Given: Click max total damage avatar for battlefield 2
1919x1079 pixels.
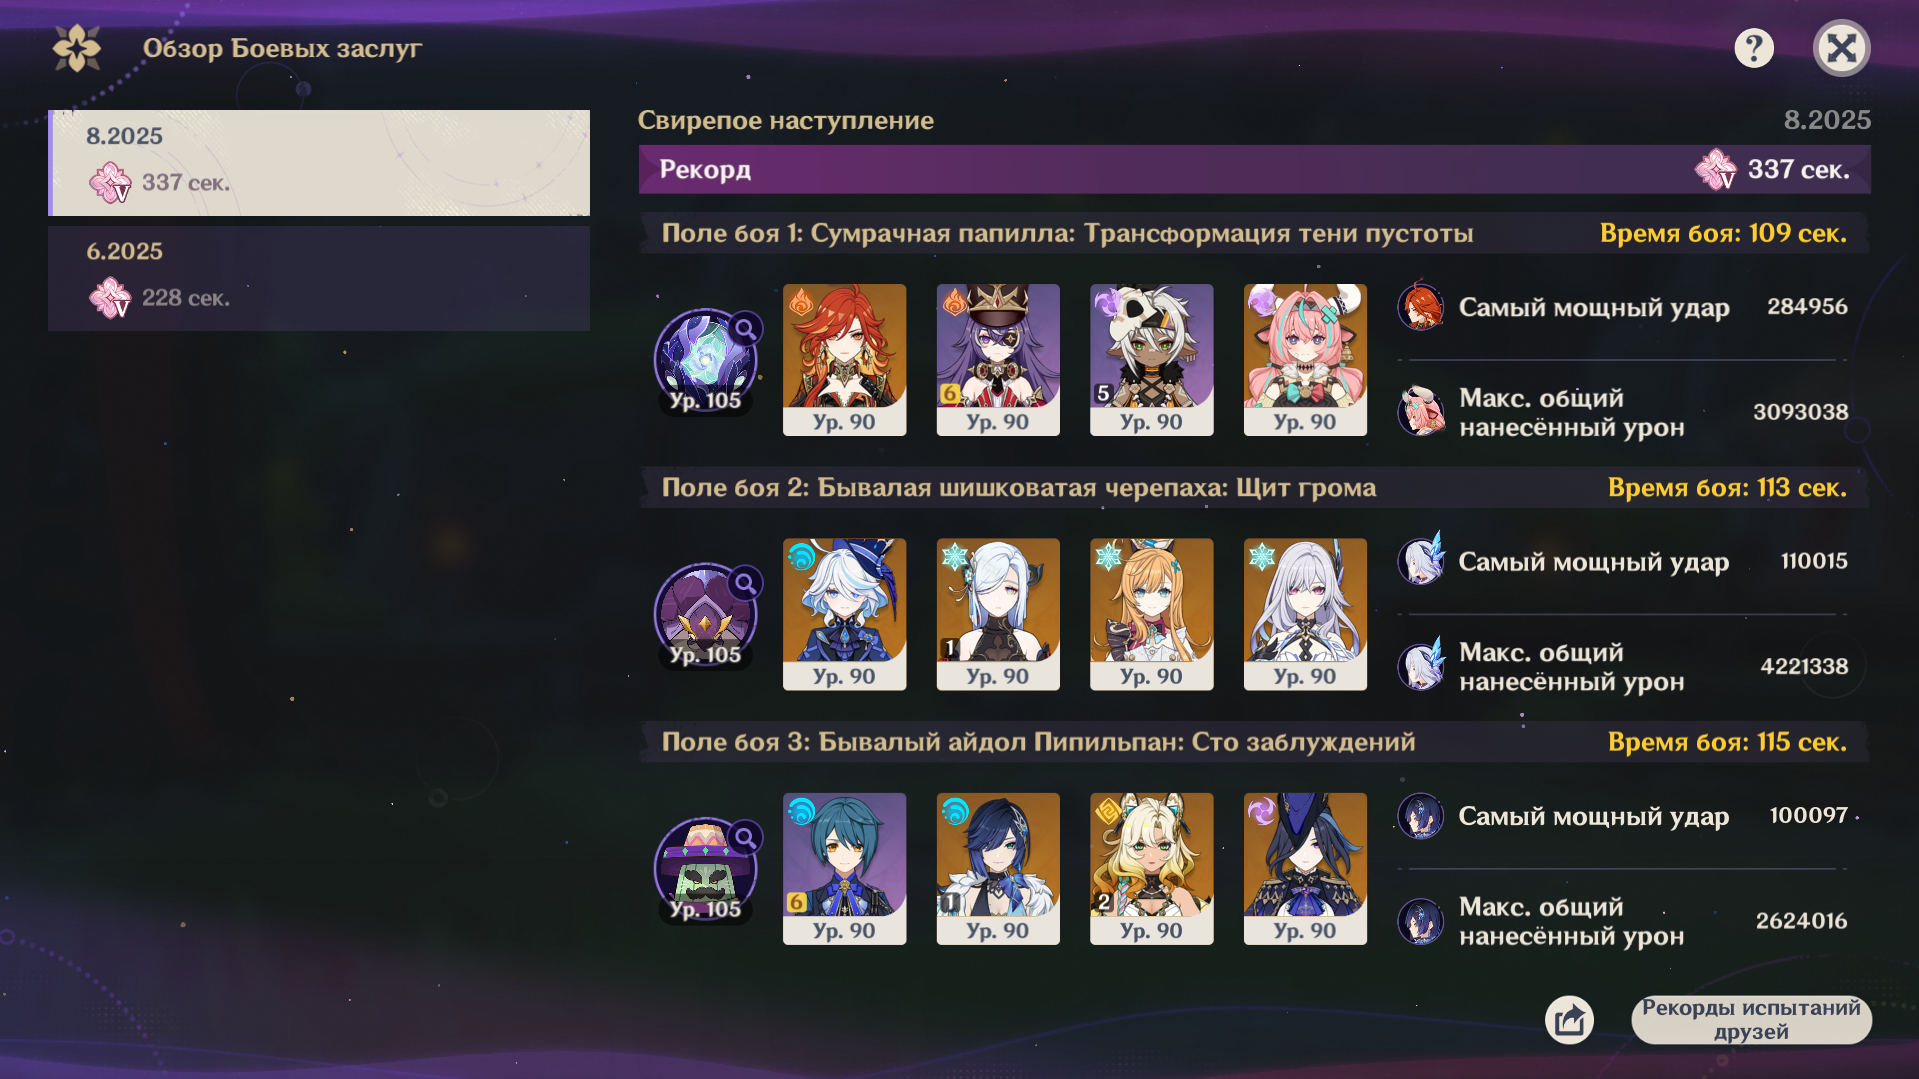Looking at the screenshot, I should click(1421, 666).
